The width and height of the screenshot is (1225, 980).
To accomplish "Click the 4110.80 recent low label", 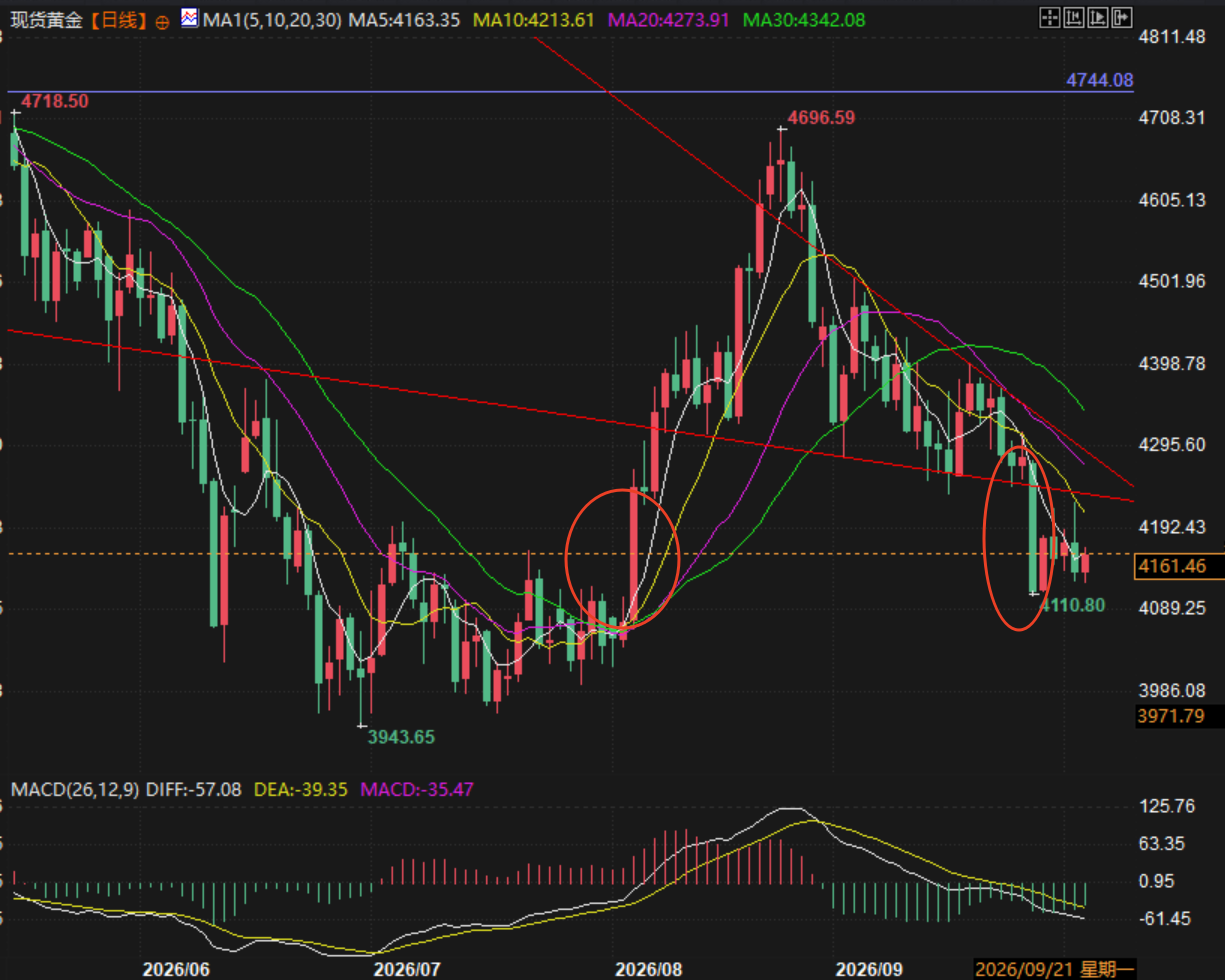I will pyautogui.click(x=1073, y=604).
